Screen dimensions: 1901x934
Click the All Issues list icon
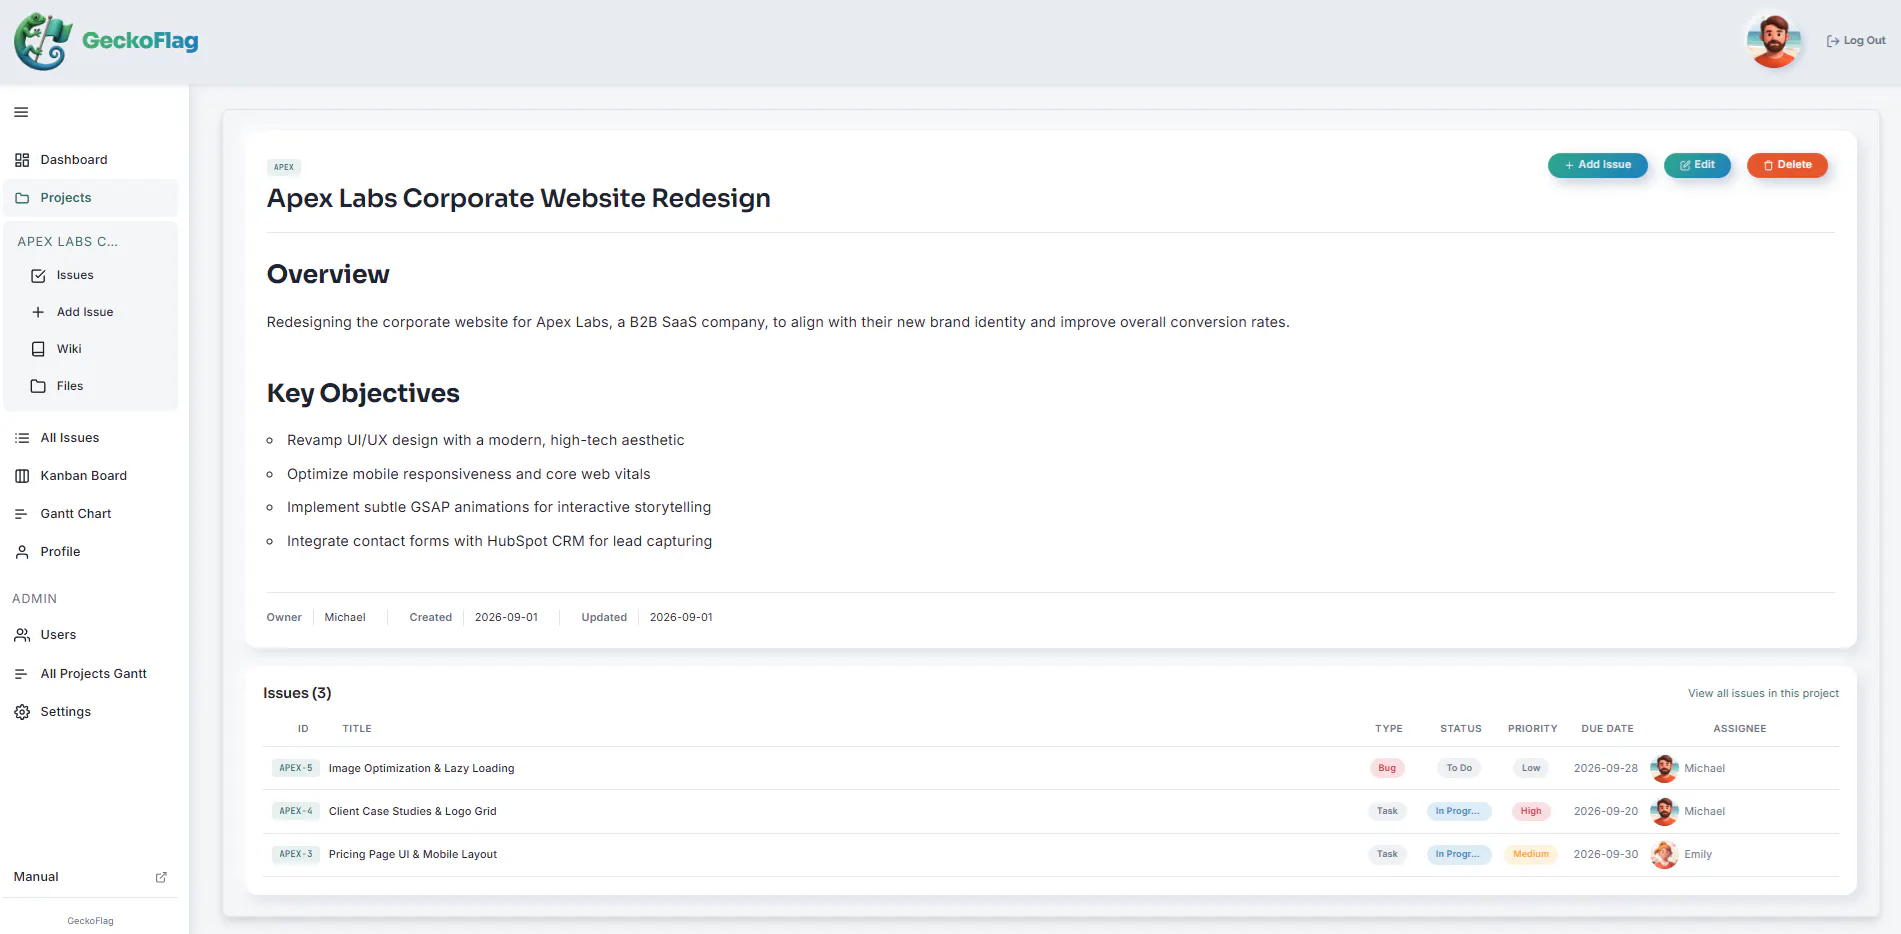pyautogui.click(x=22, y=438)
